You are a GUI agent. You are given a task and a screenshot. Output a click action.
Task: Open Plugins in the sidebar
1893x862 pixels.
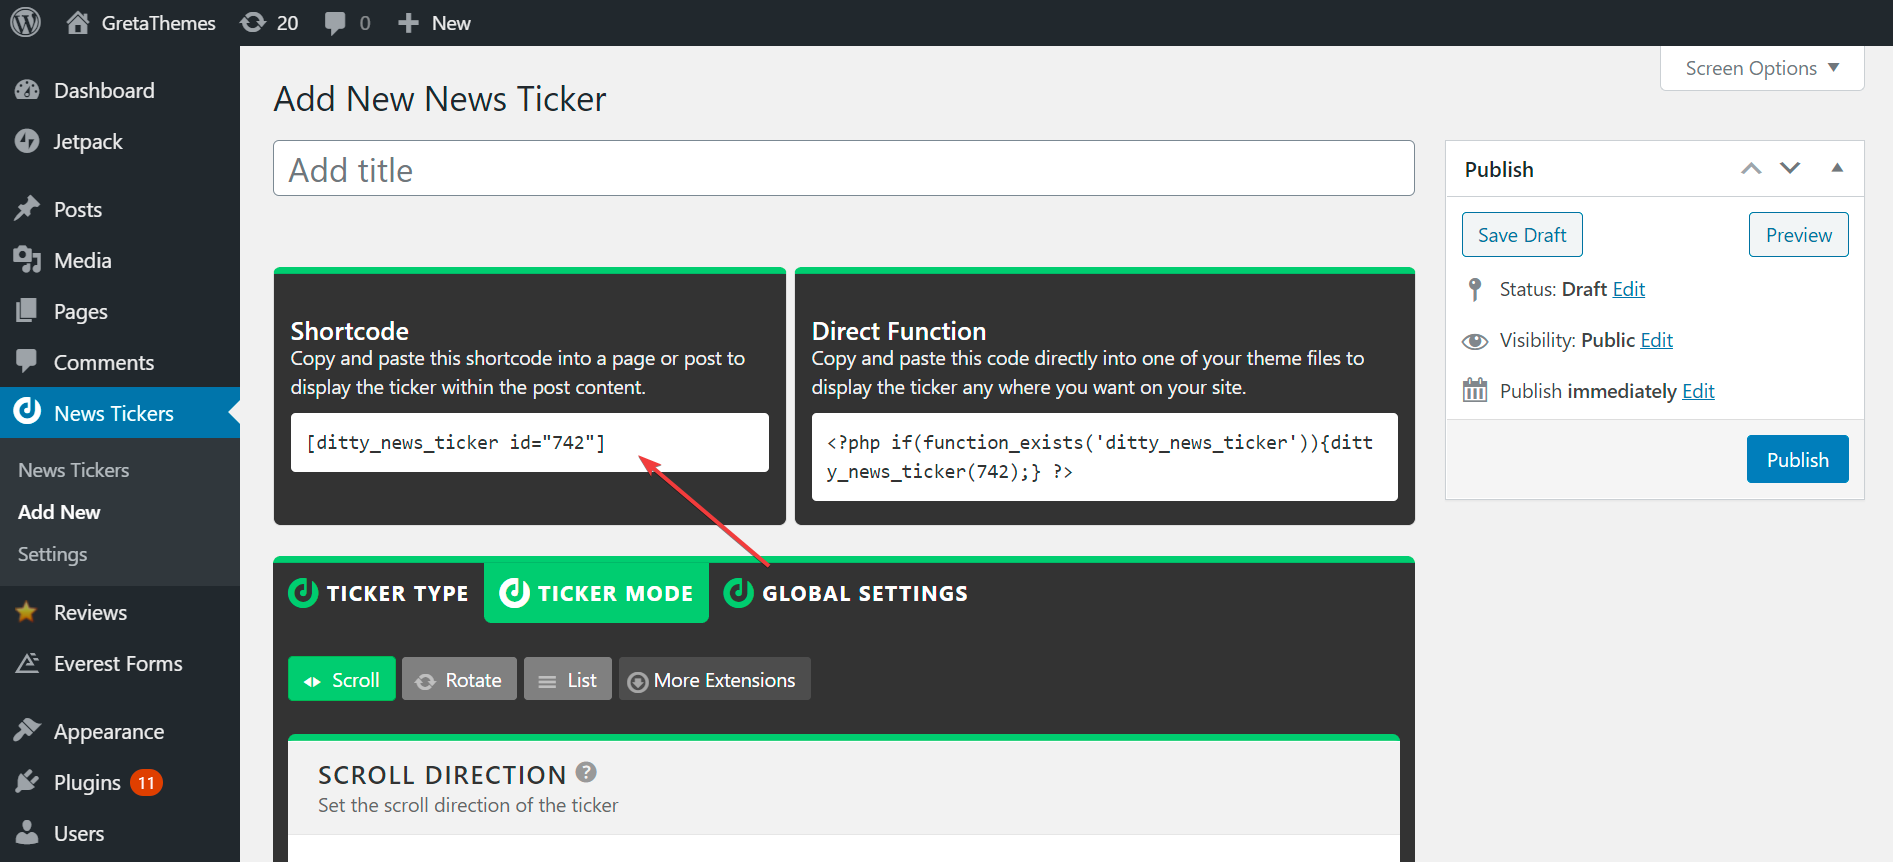[x=87, y=782]
